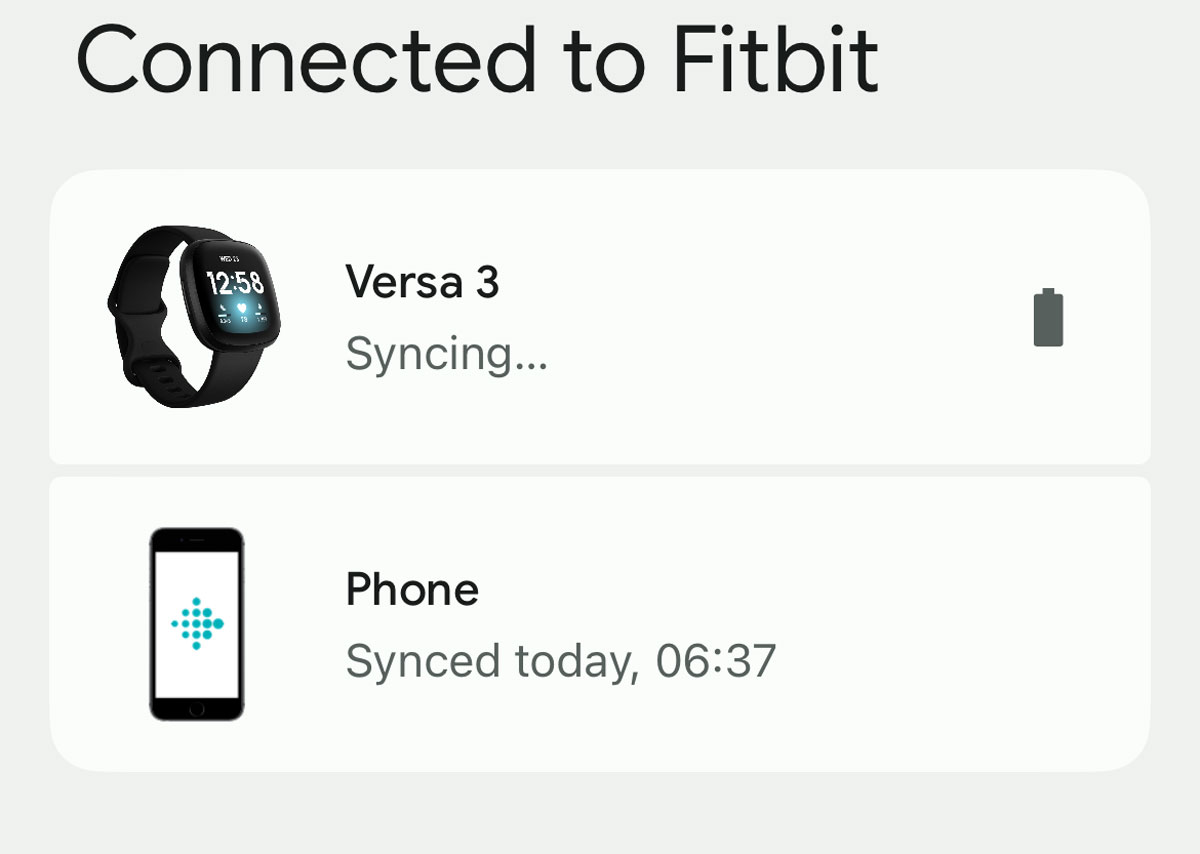Click the Phone device name
1200x854 pixels.
point(412,589)
